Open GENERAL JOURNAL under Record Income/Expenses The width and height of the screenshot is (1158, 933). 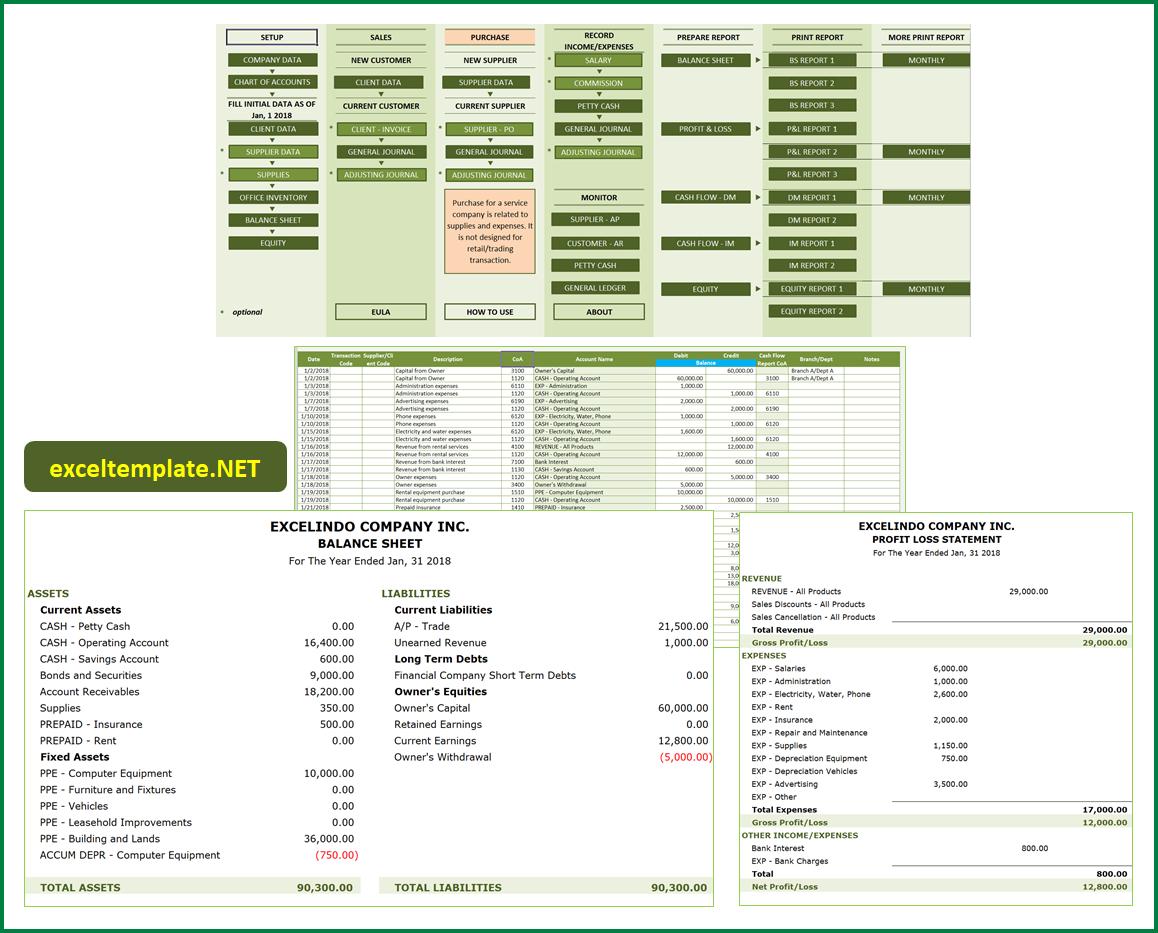click(598, 129)
